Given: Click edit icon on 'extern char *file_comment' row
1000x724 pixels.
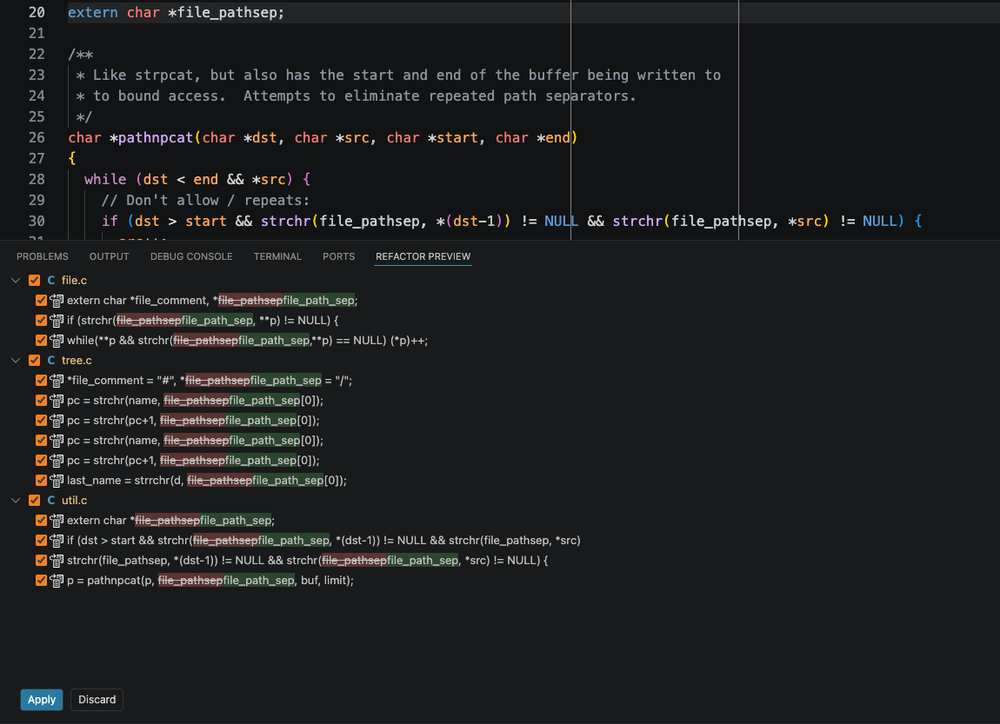Looking at the screenshot, I should tap(57, 300).
